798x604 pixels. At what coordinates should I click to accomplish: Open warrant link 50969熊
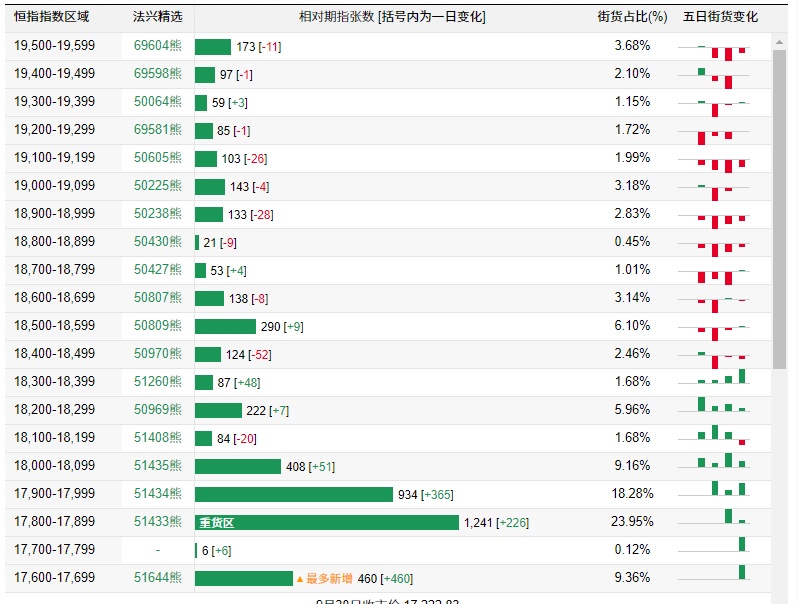click(158, 410)
